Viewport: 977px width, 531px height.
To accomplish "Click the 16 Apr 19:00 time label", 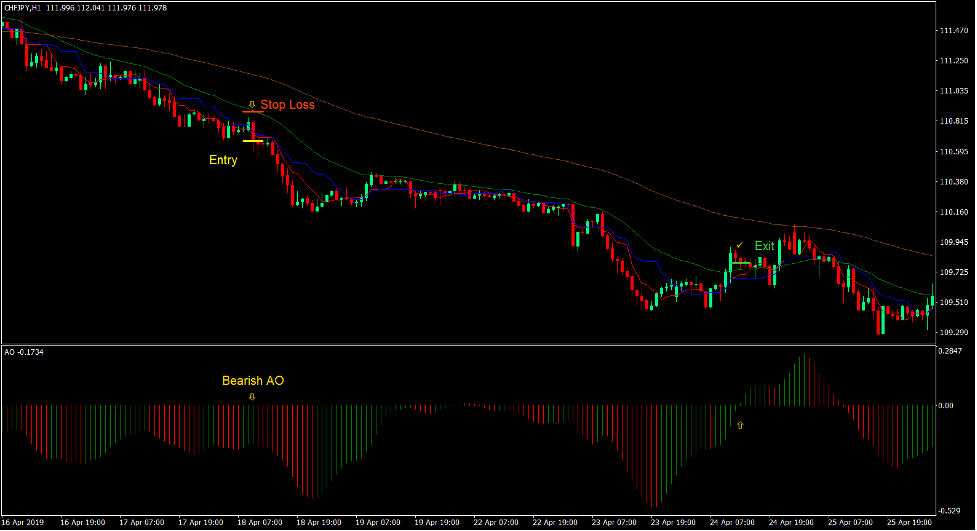I will [x=83, y=522].
